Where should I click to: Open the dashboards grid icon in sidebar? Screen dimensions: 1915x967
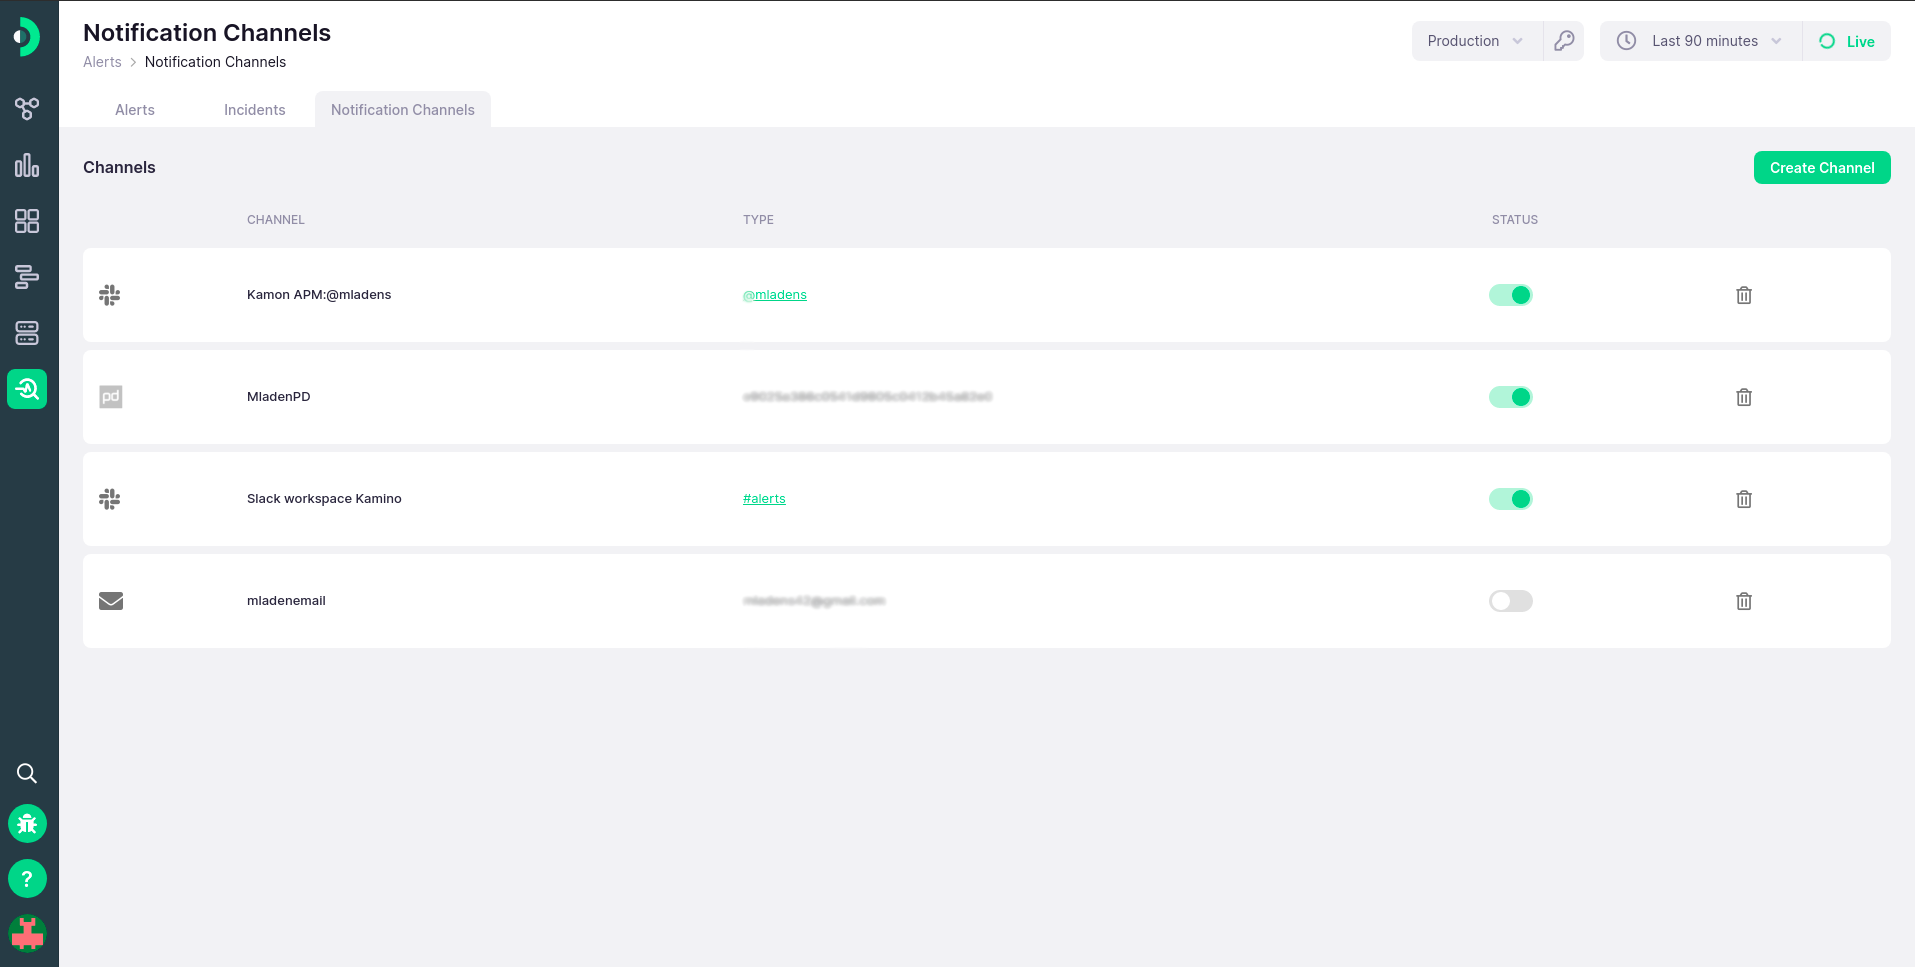click(x=27, y=221)
